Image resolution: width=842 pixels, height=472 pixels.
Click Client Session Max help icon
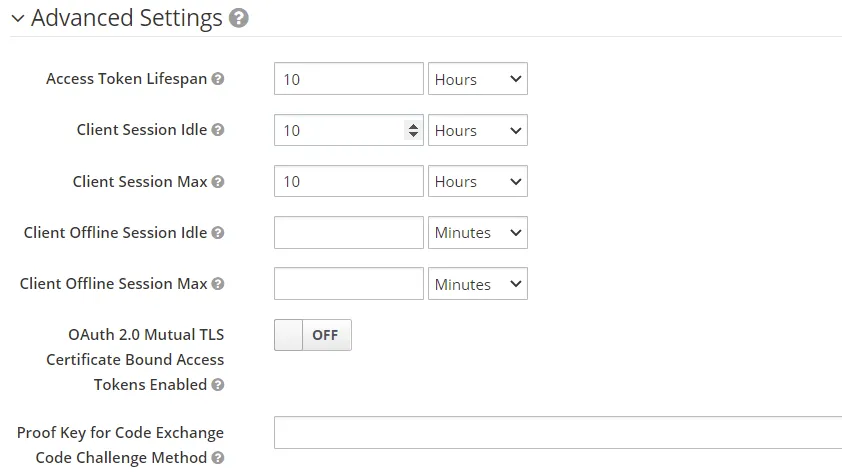click(218, 182)
